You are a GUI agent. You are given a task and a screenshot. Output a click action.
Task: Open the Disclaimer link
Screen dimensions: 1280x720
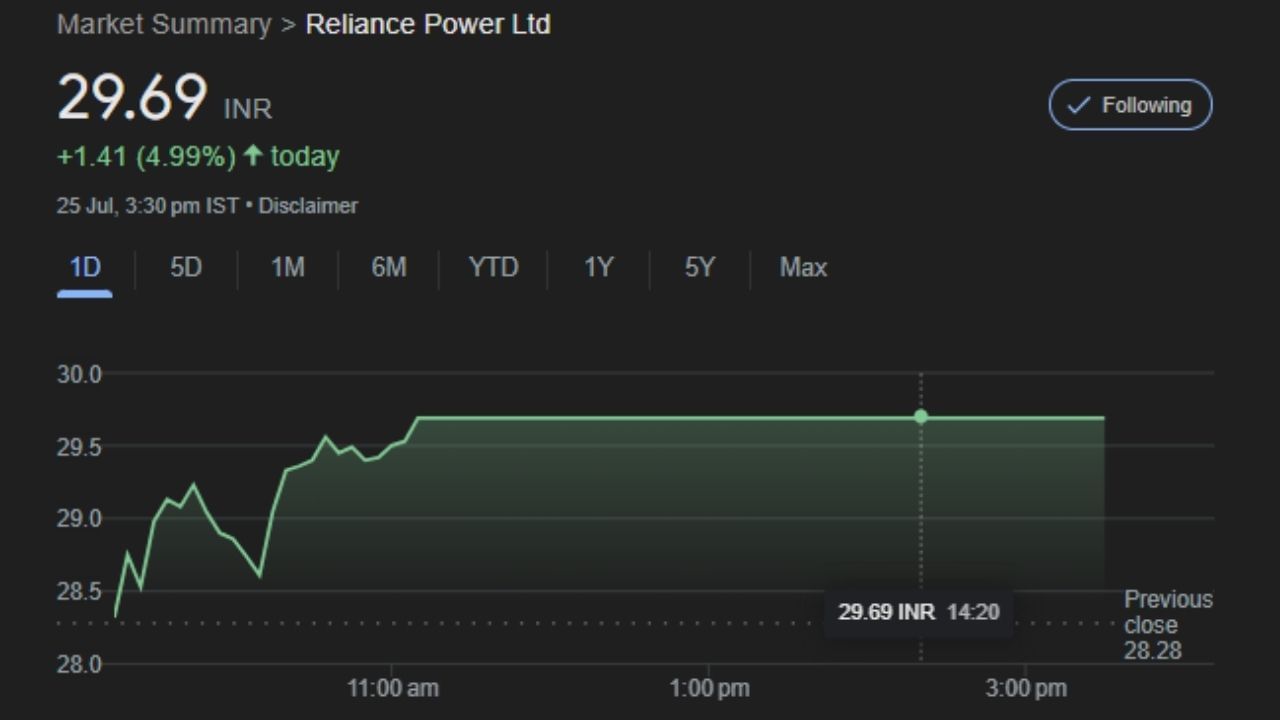[308, 206]
